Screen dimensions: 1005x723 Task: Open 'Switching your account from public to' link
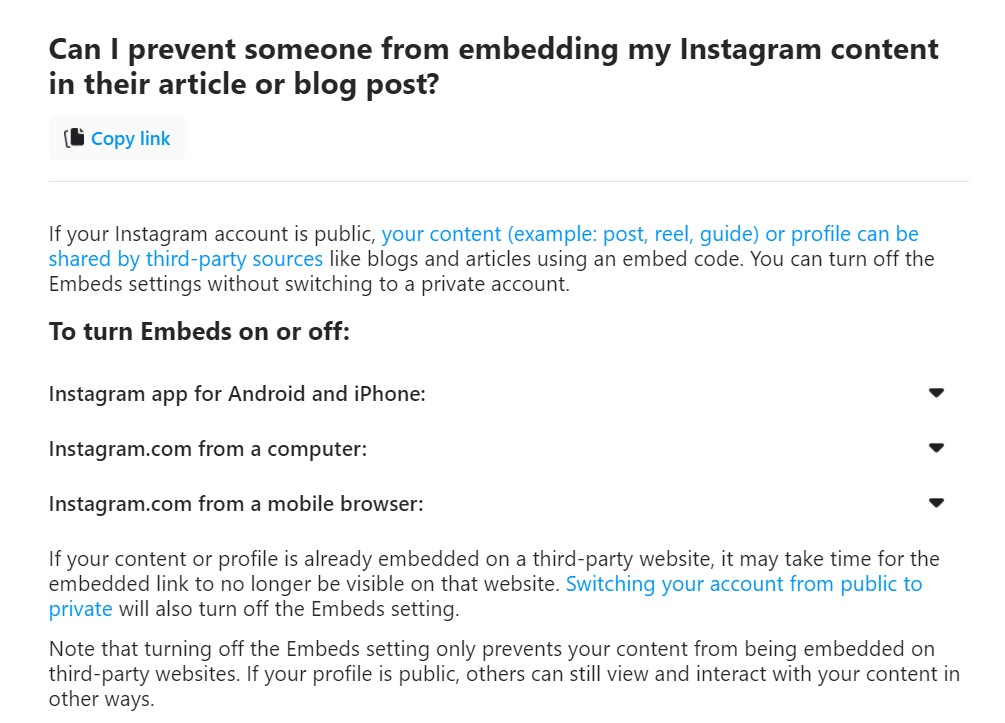click(744, 584)
